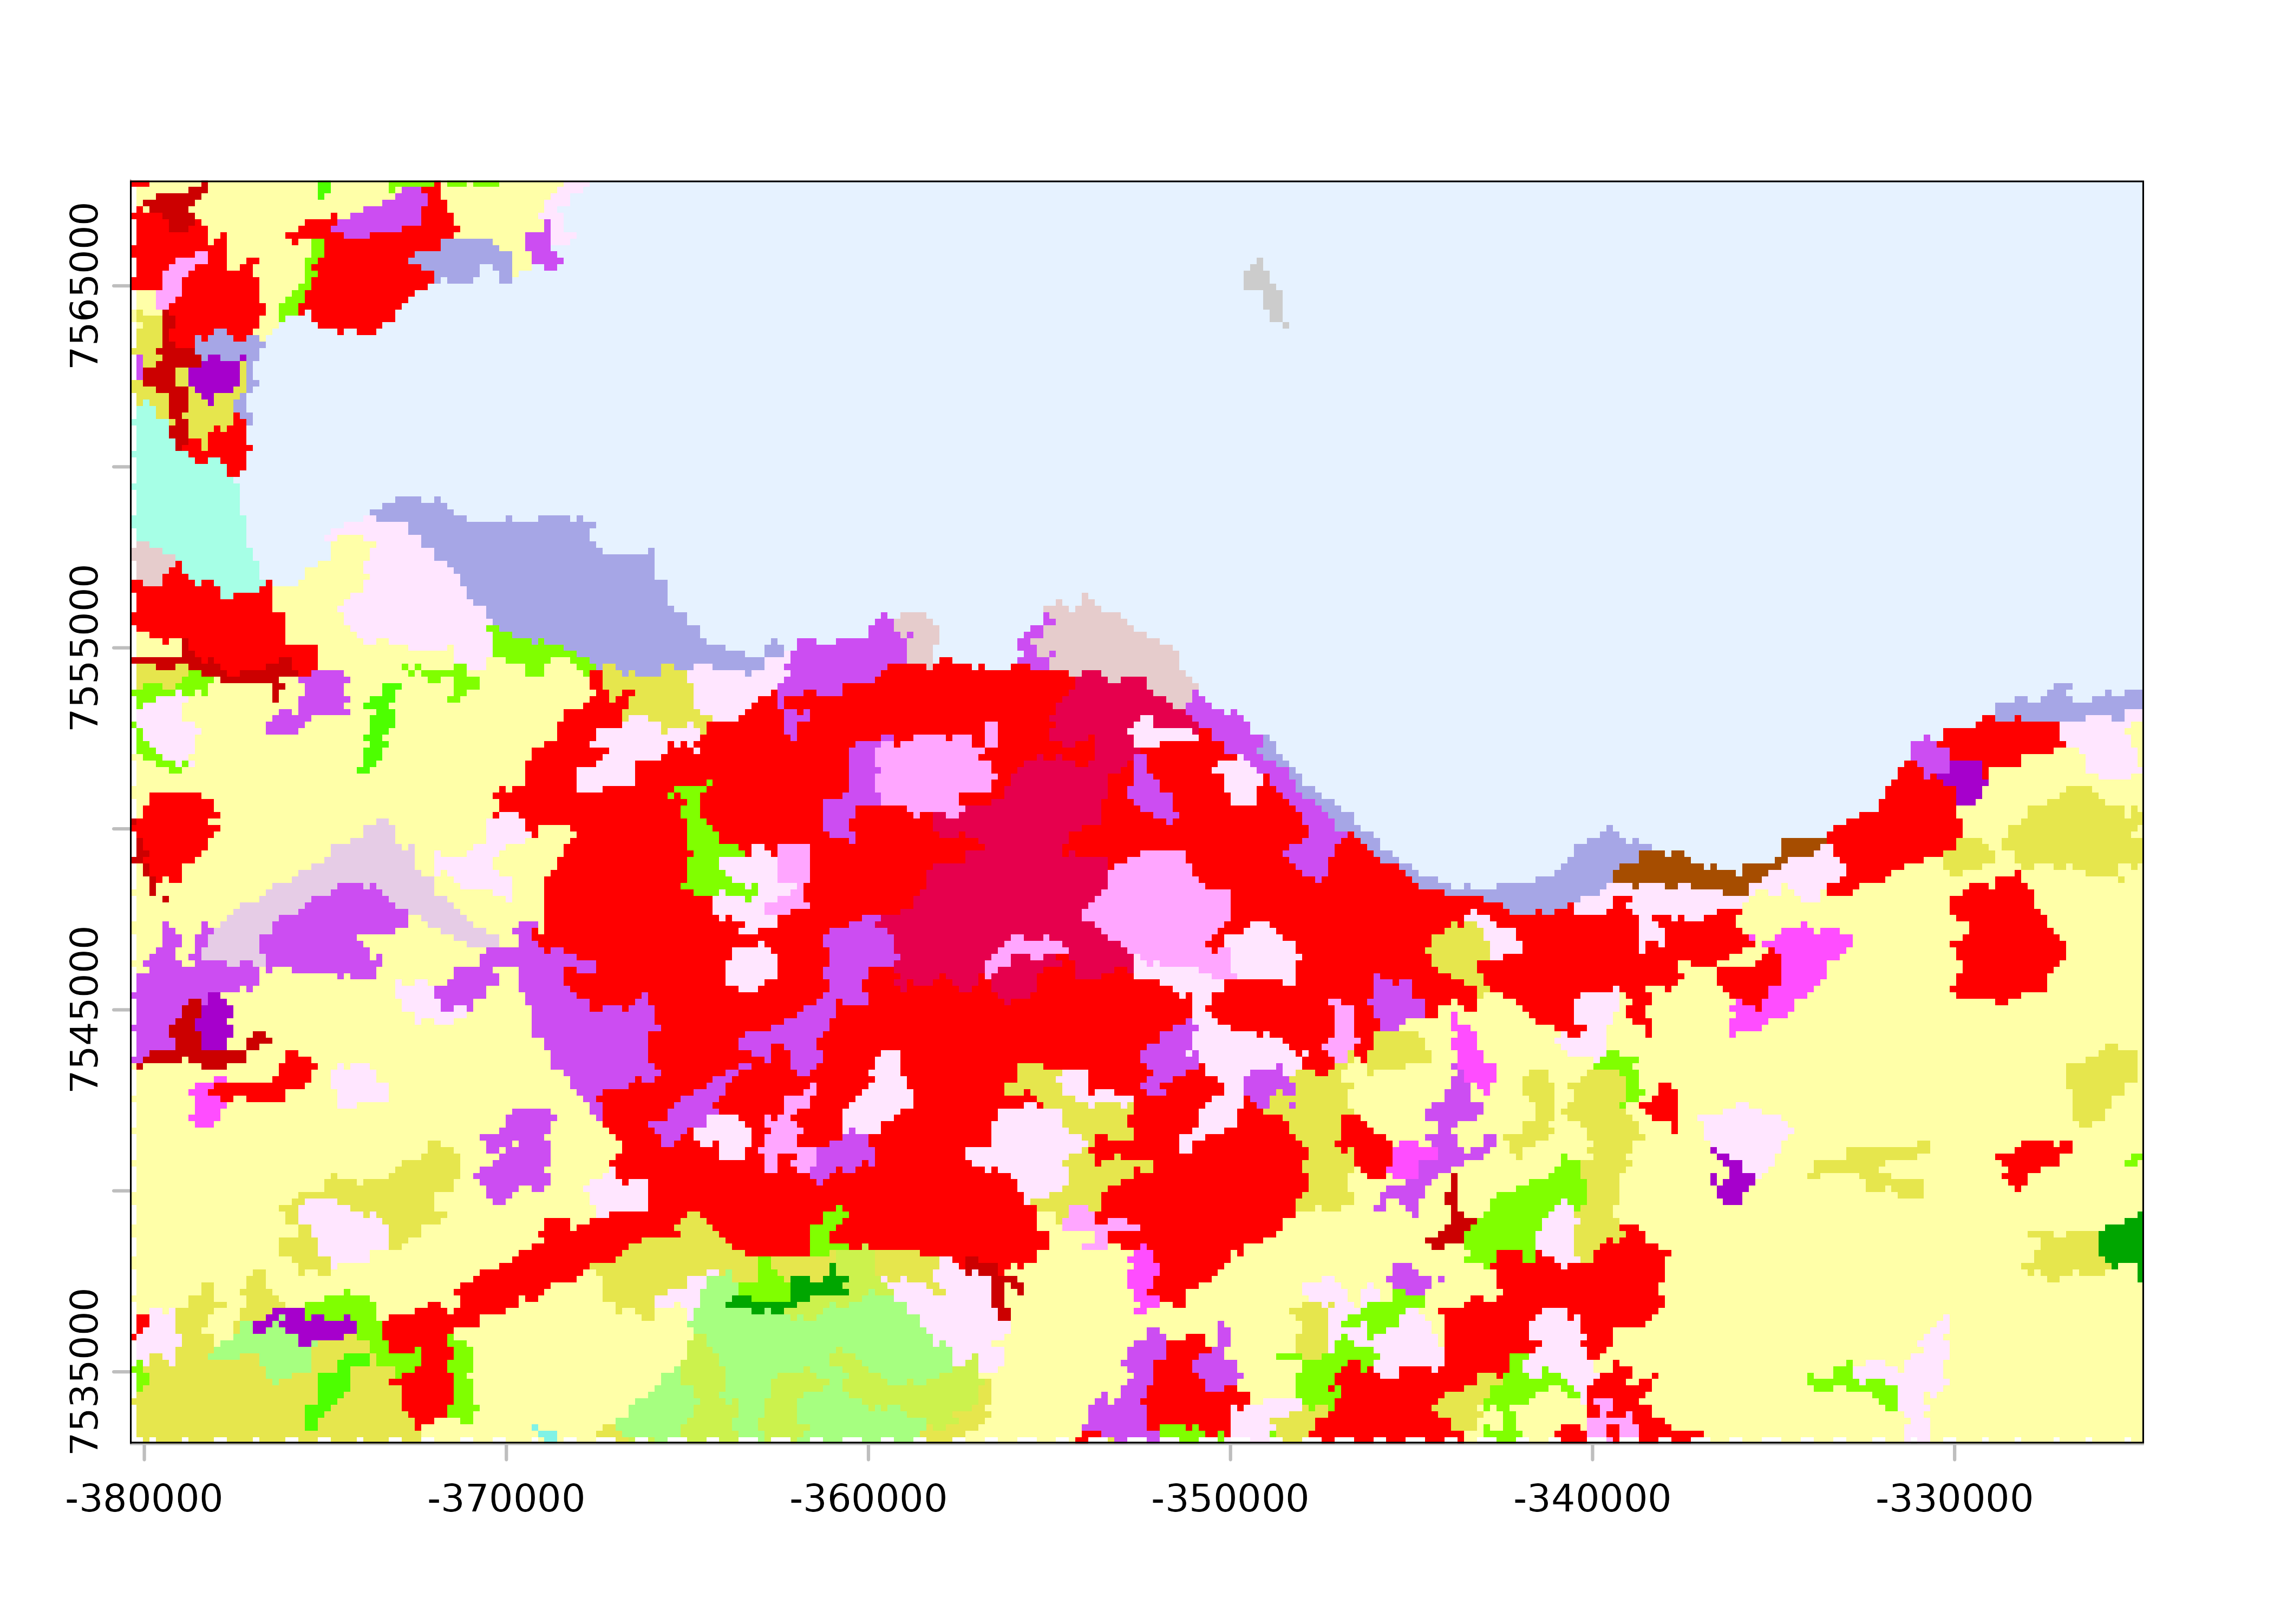Click the -370000 x-axis label
Image resolution: width=2274 pixels, height=1624 pixels.
click(x=505, y=1499)
